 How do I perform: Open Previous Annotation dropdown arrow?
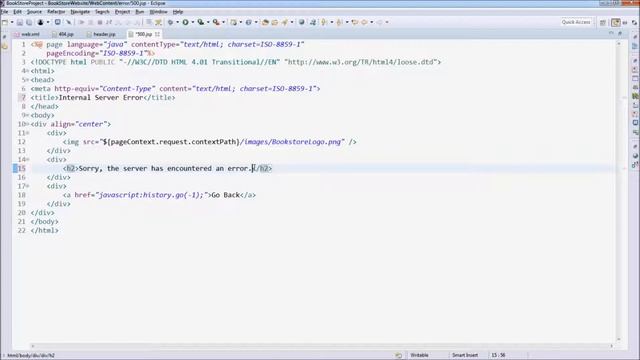coord(347,22)
